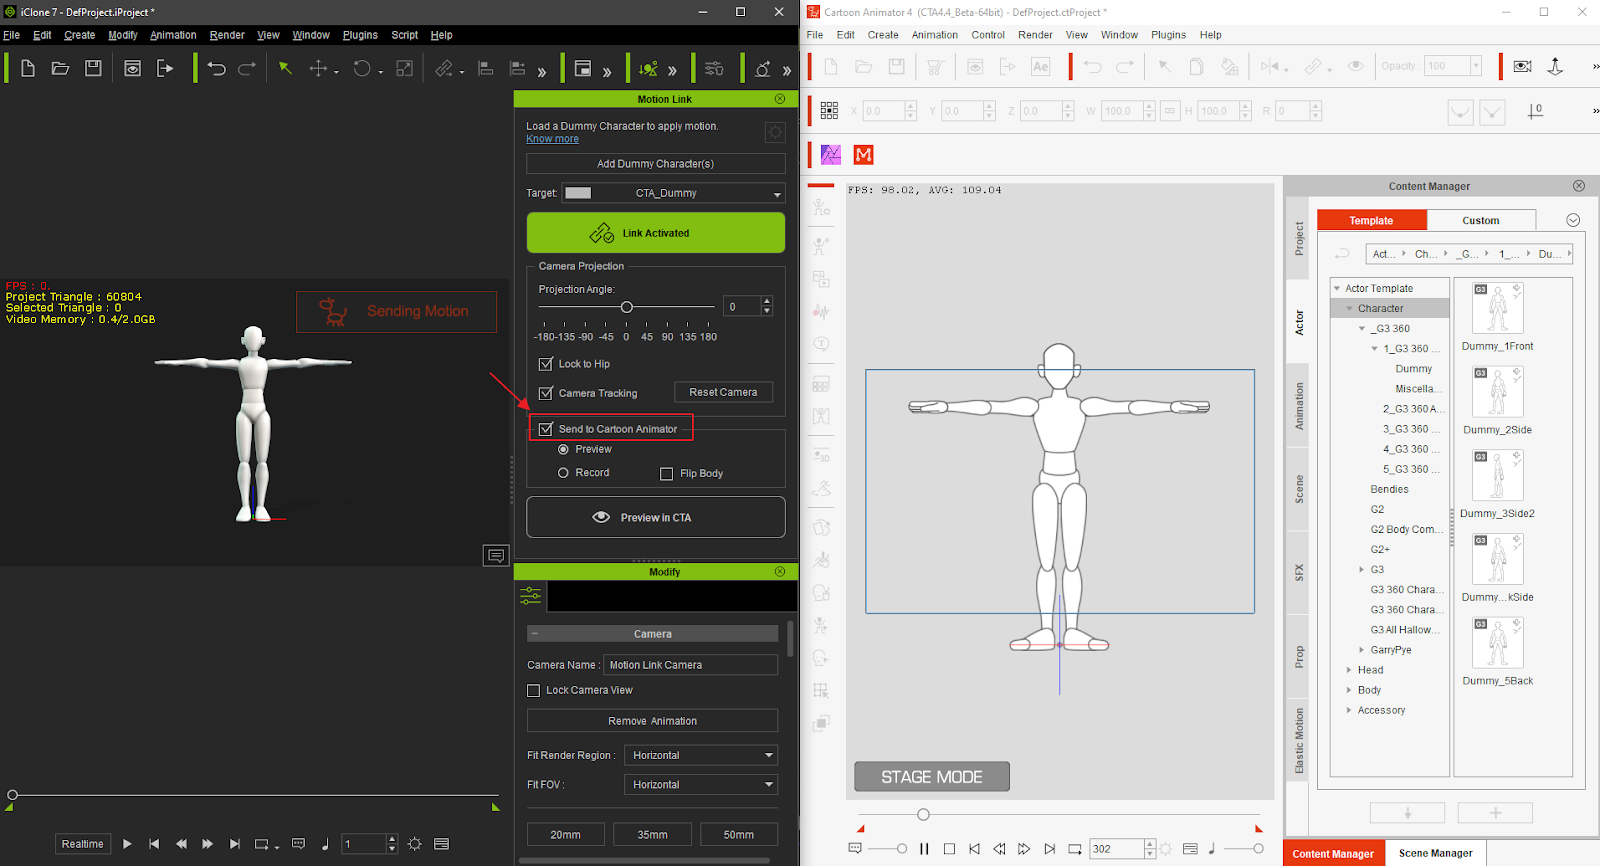The height and width of the screenshot is (866, 1600).
Task: Choose the Rotate tool in iClone toolbar
Action: [x=362, y=68]
